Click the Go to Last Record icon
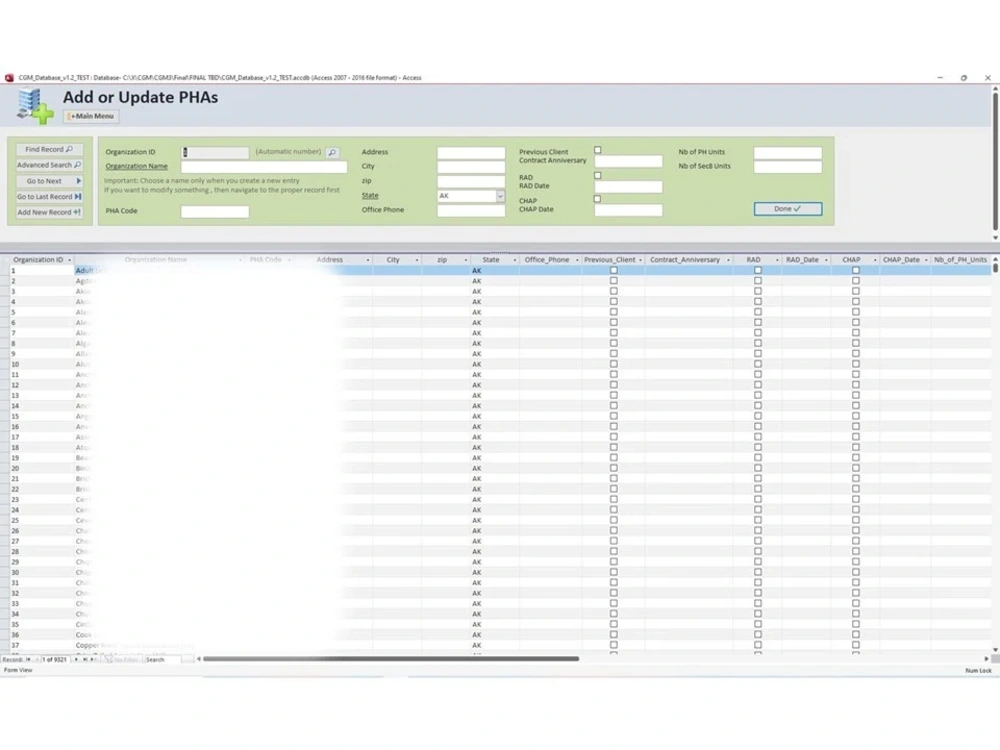This screenshot has width=1000, height=750. (x=77, y=197)
